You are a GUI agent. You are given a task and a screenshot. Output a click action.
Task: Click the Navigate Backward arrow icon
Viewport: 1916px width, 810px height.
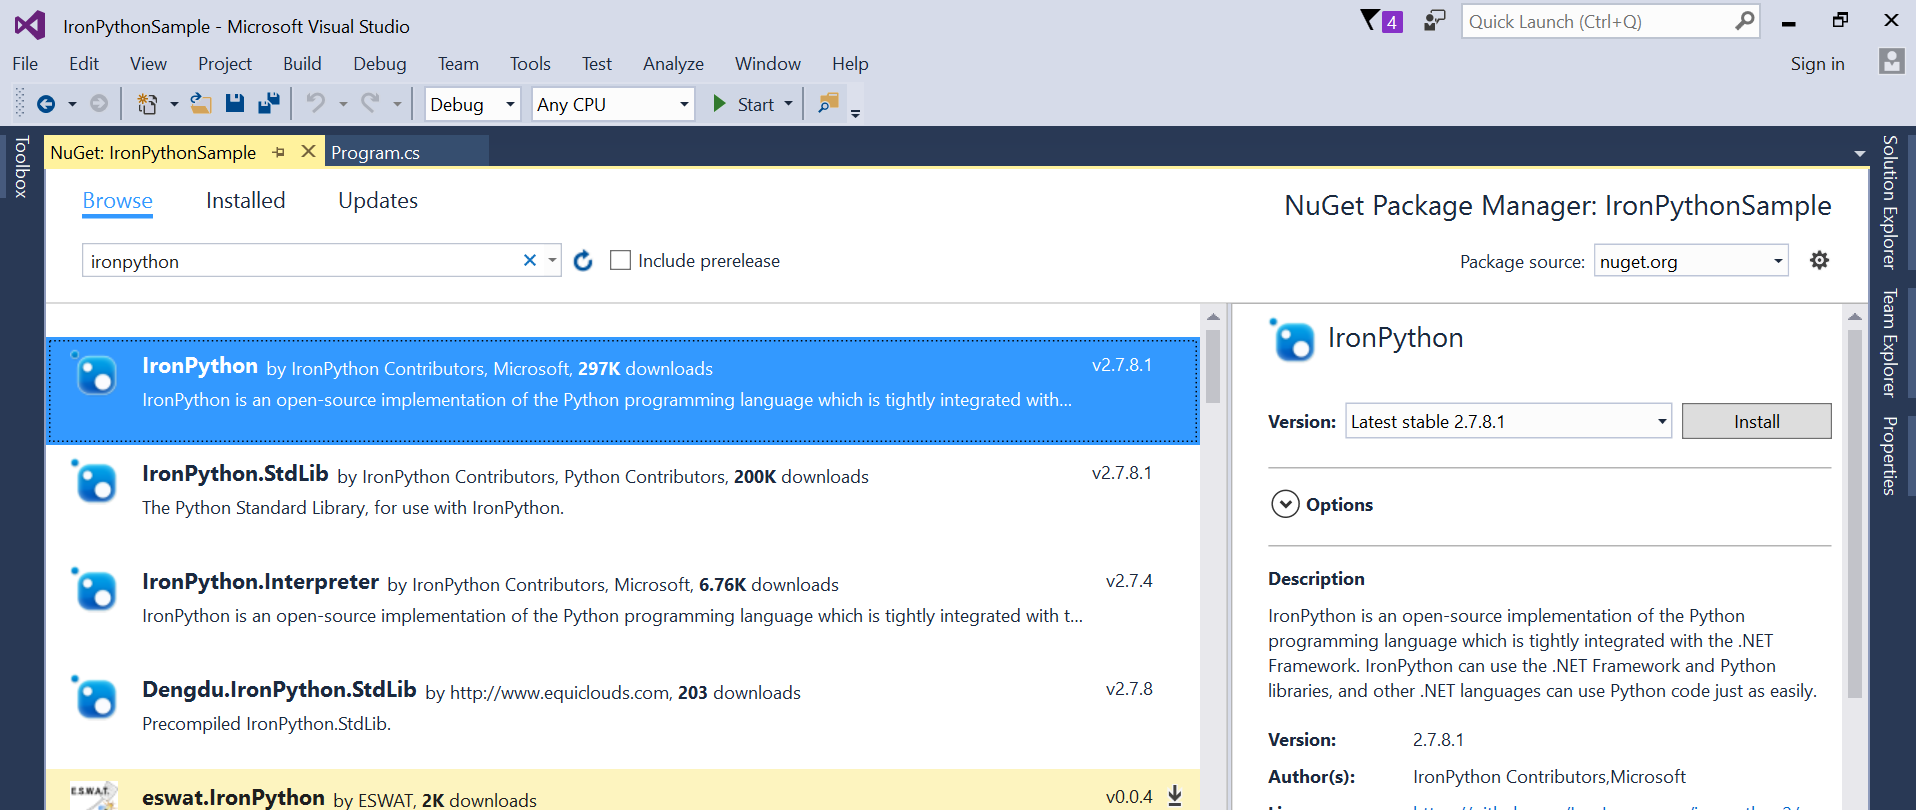click(46, 104)
